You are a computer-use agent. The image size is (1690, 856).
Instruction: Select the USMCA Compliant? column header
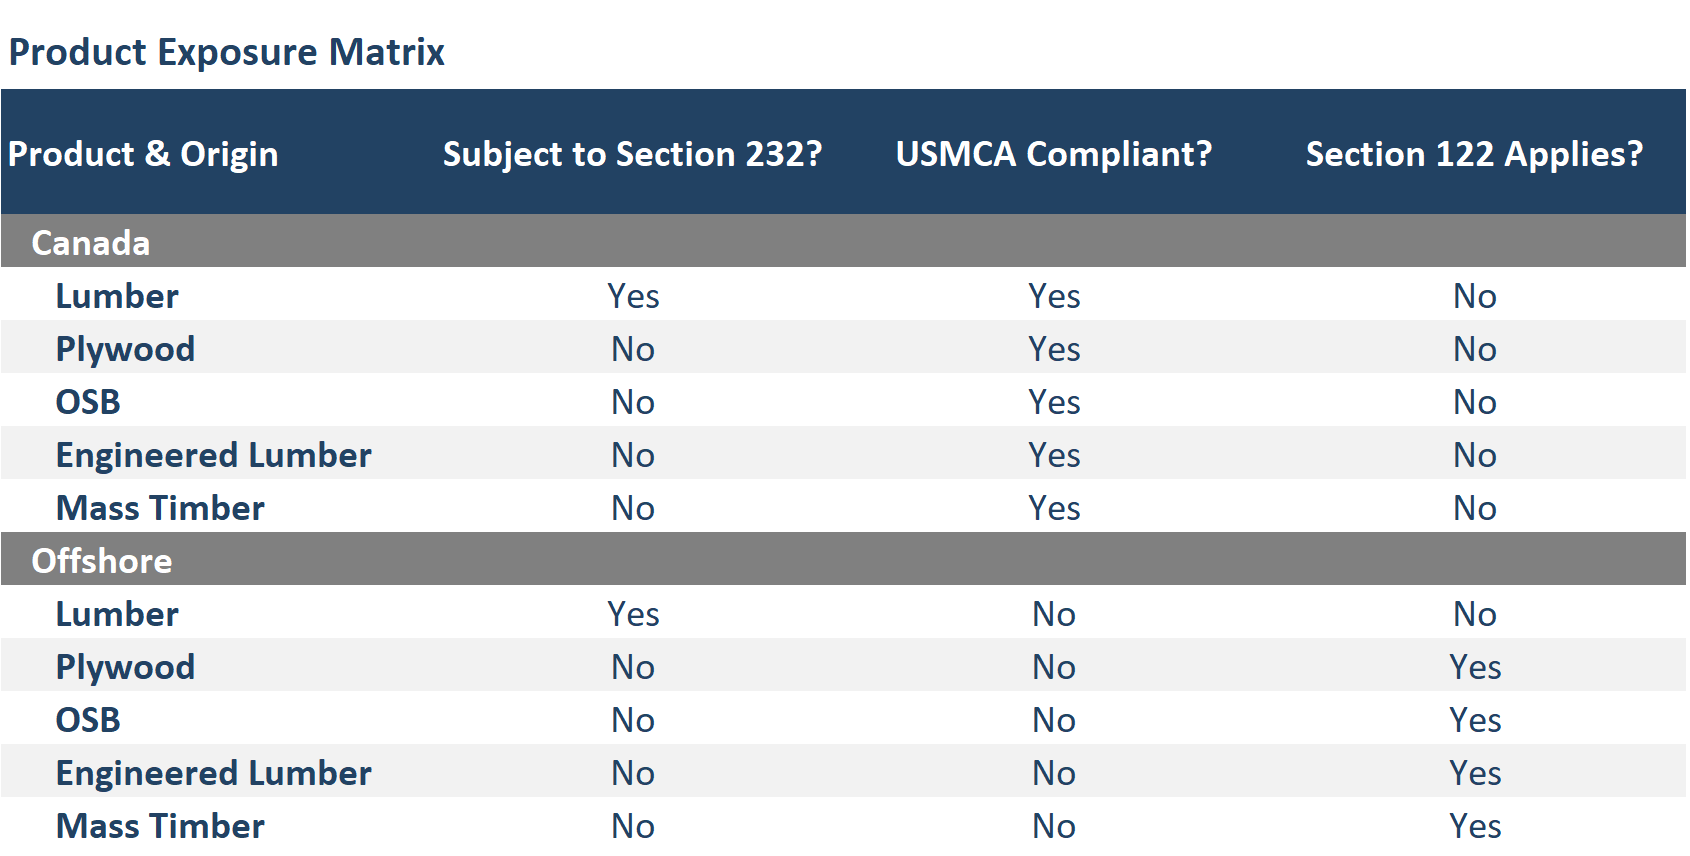[1054, 154]
